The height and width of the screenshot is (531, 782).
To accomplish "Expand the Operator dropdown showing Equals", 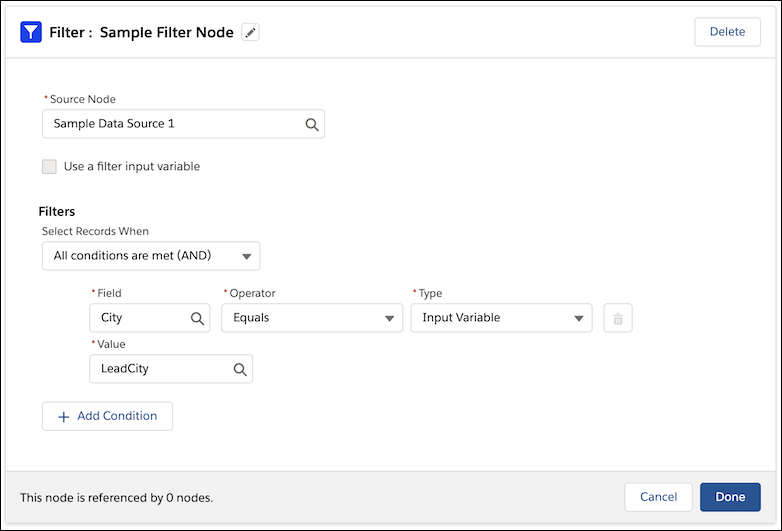I will coord(311,318).
